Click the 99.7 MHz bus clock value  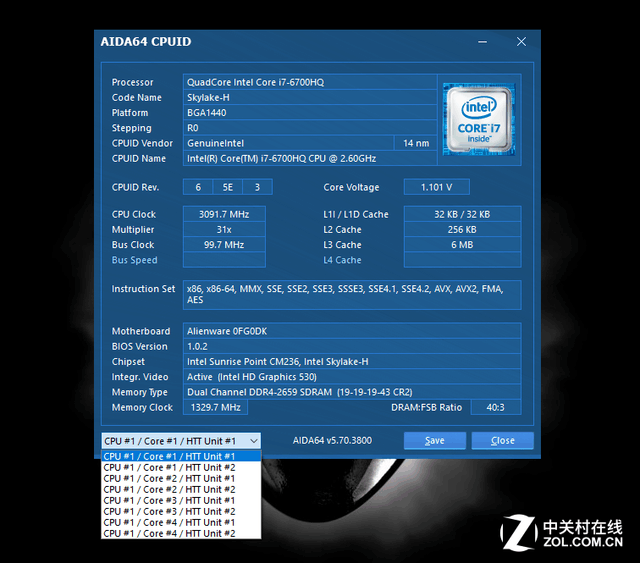pos(224,245)
